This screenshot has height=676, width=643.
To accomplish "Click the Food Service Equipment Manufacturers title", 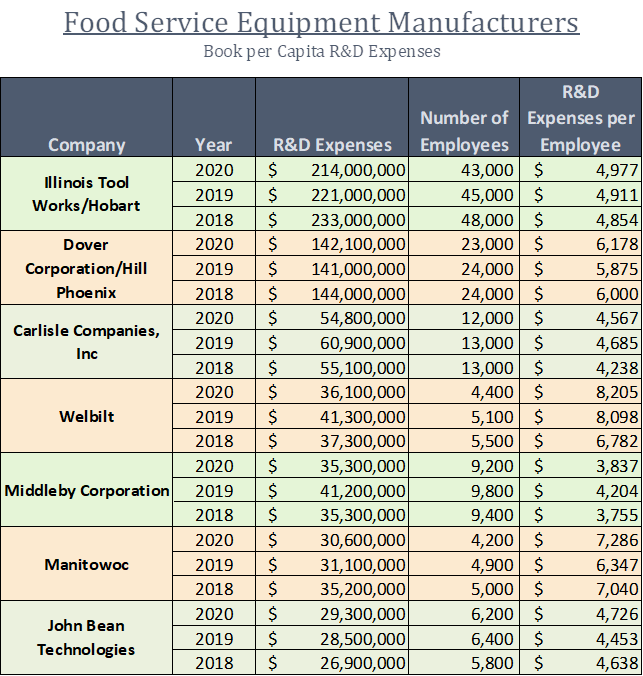I will click(x=321, y=22).
